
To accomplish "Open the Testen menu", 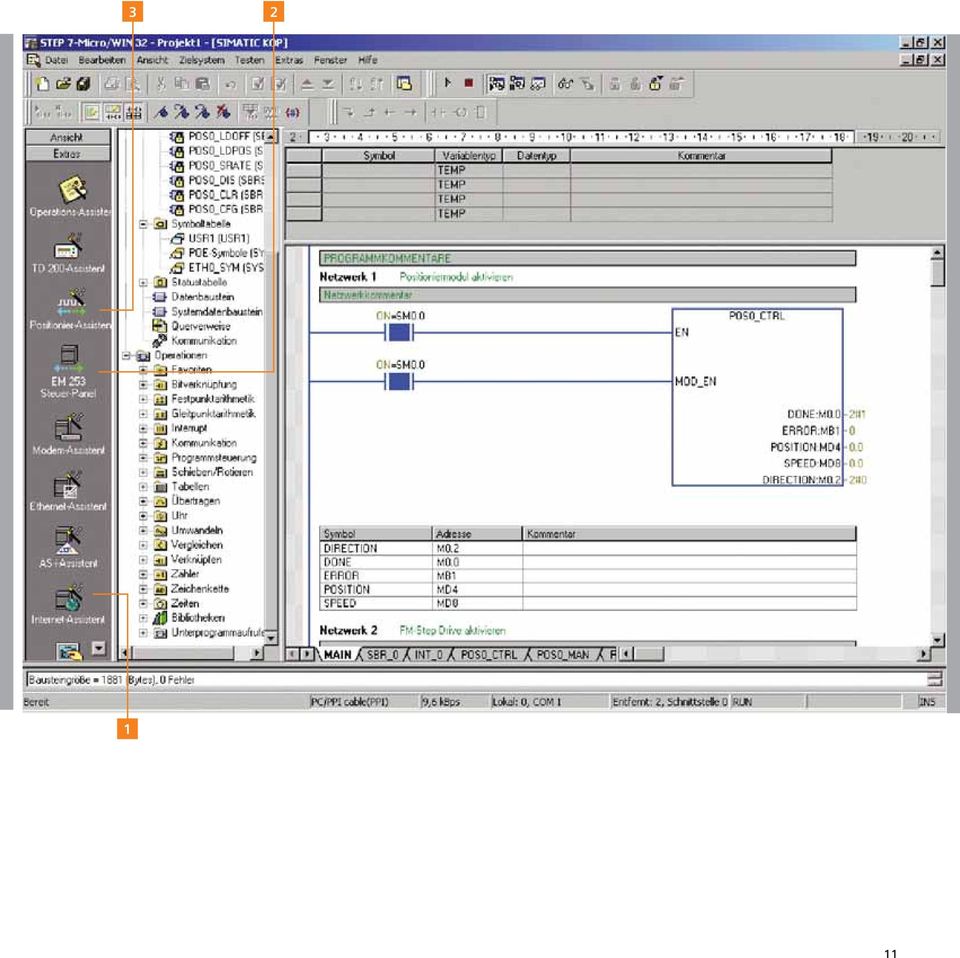I will [x=249, y=60].
